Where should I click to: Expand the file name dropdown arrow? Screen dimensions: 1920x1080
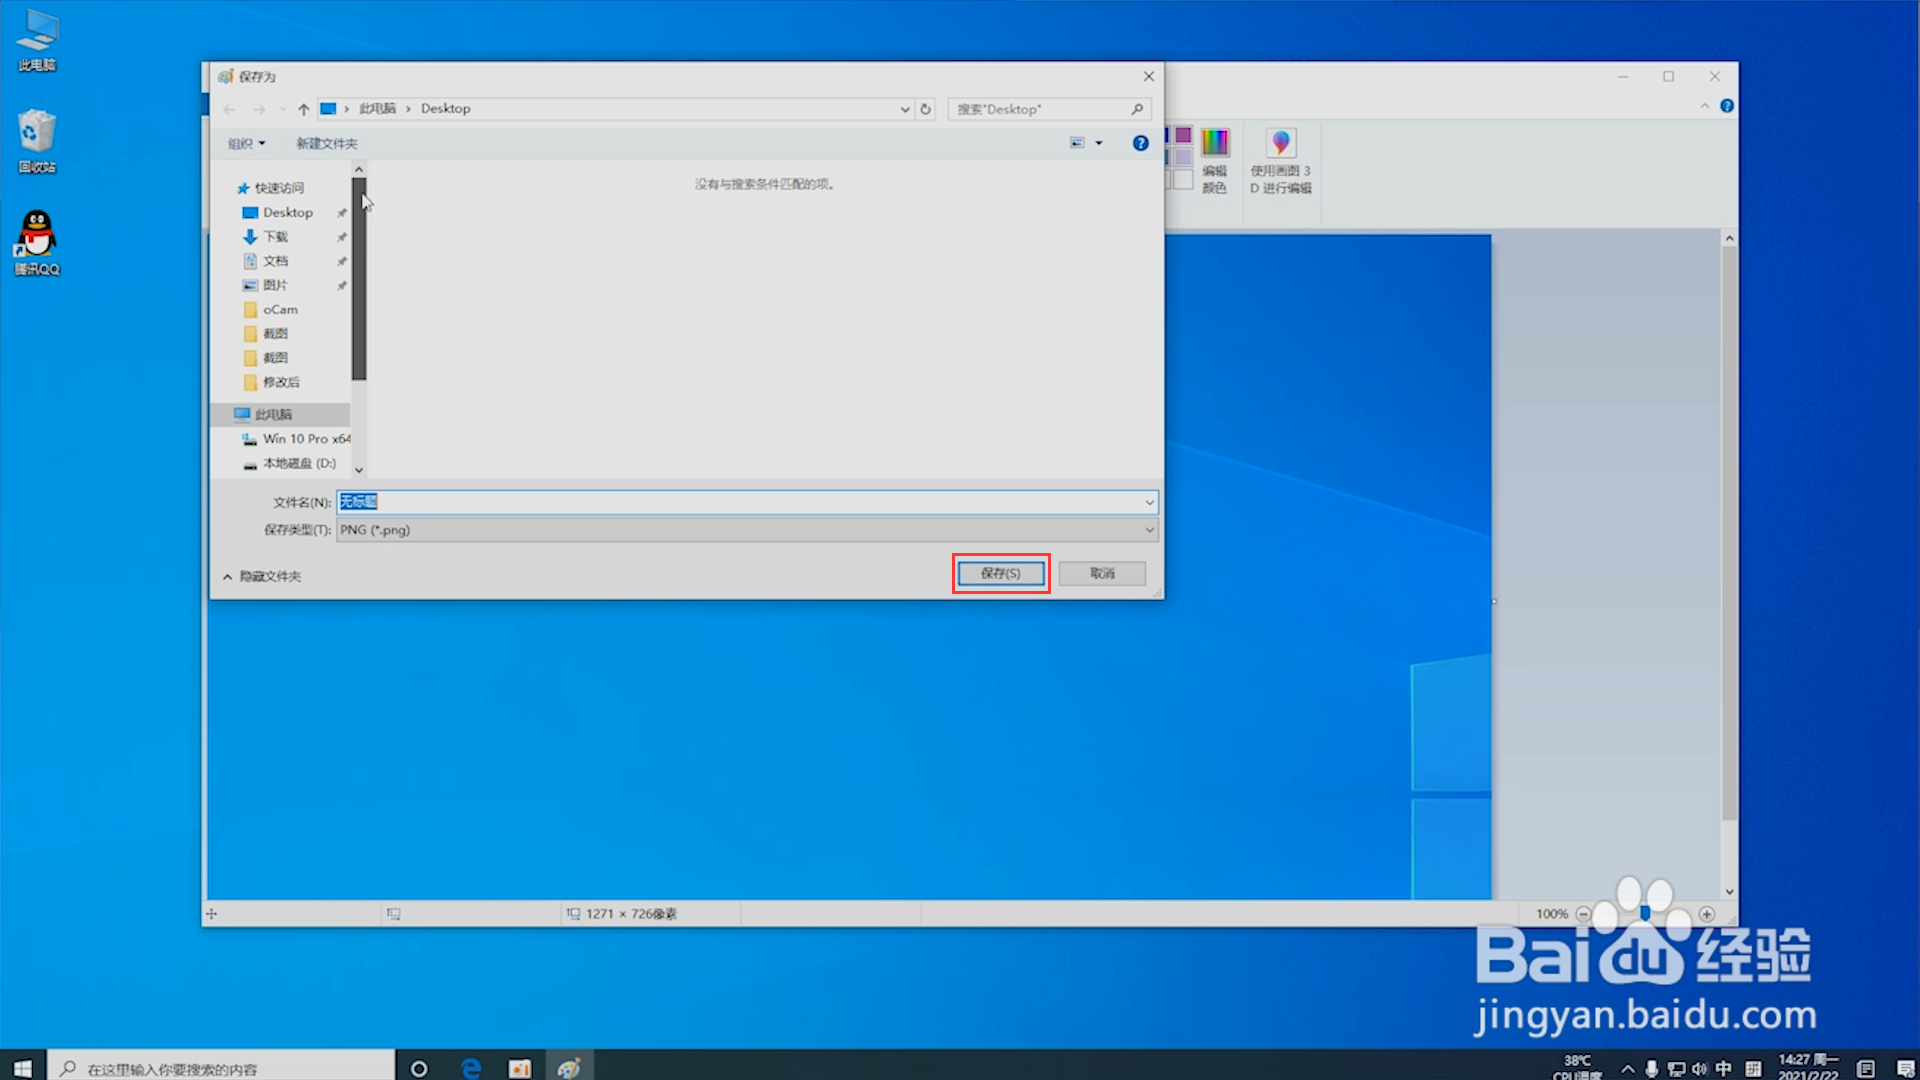tap(1149, 502)
